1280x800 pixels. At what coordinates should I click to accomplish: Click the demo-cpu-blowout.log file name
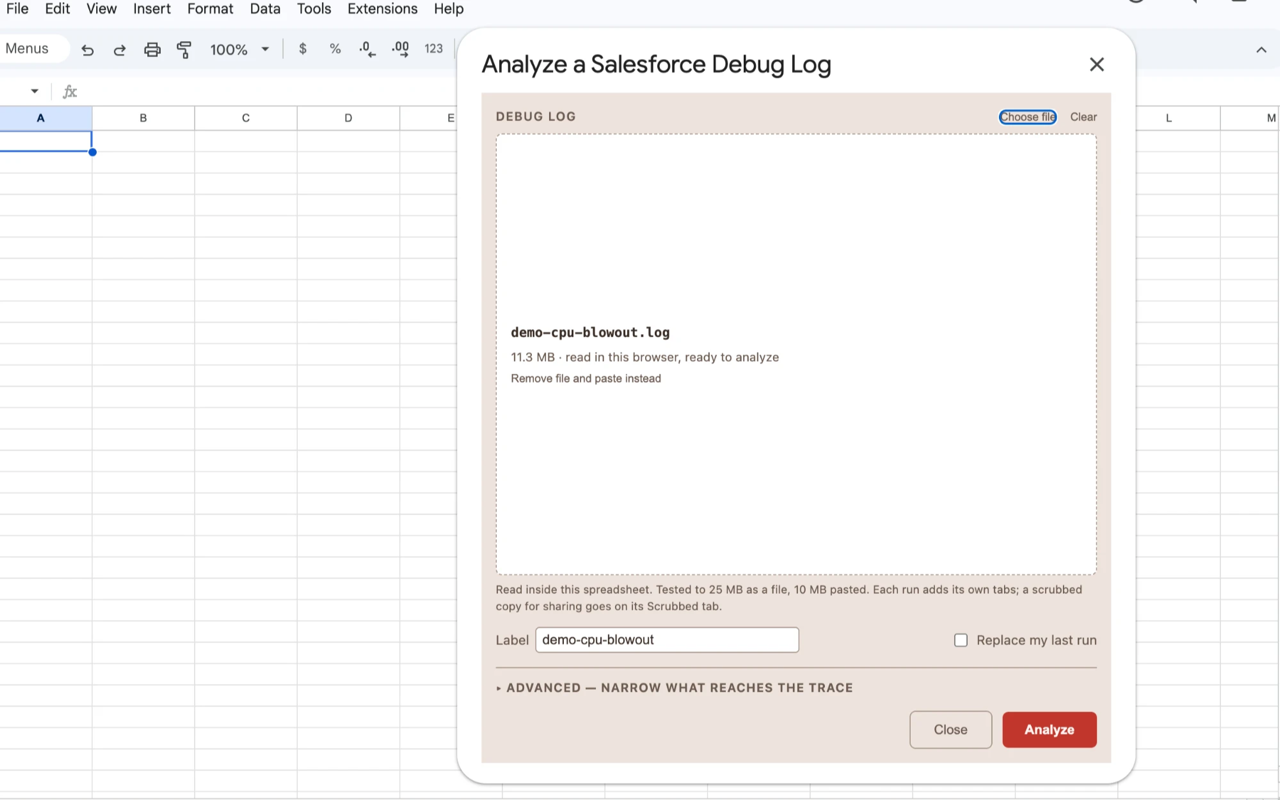pos(590,333)
